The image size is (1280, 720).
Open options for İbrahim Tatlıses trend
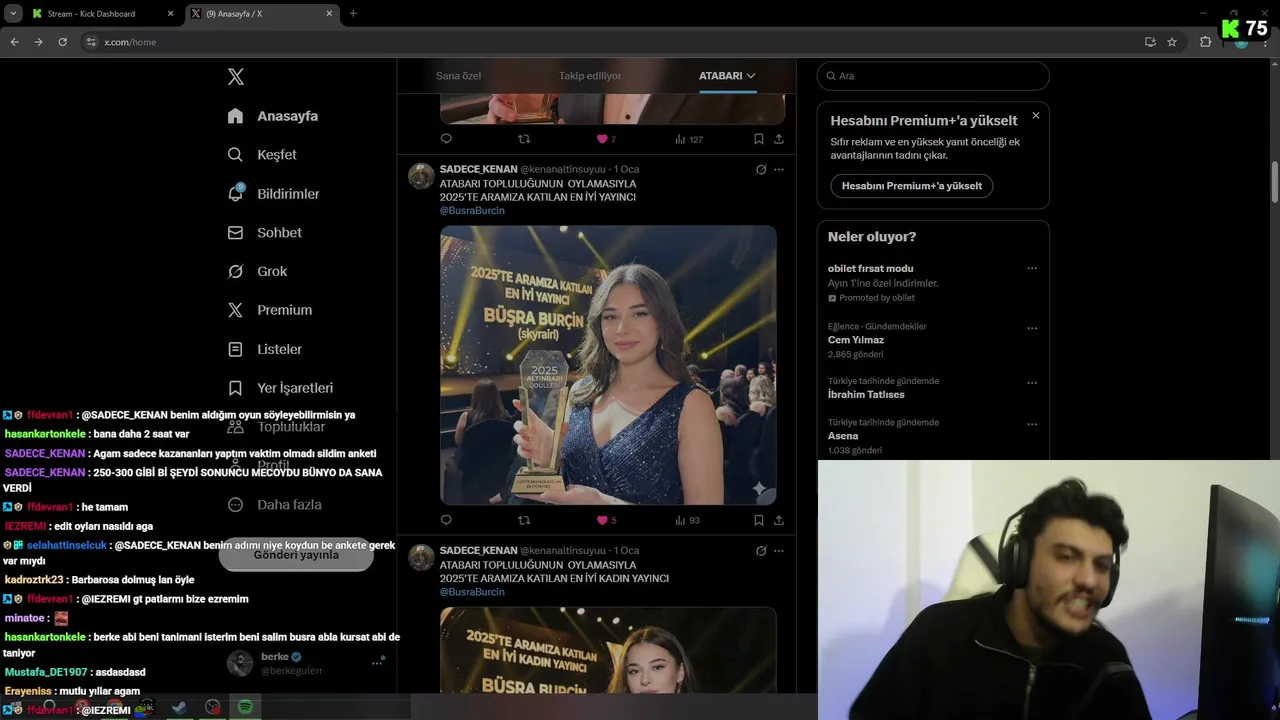[1032, 383]
